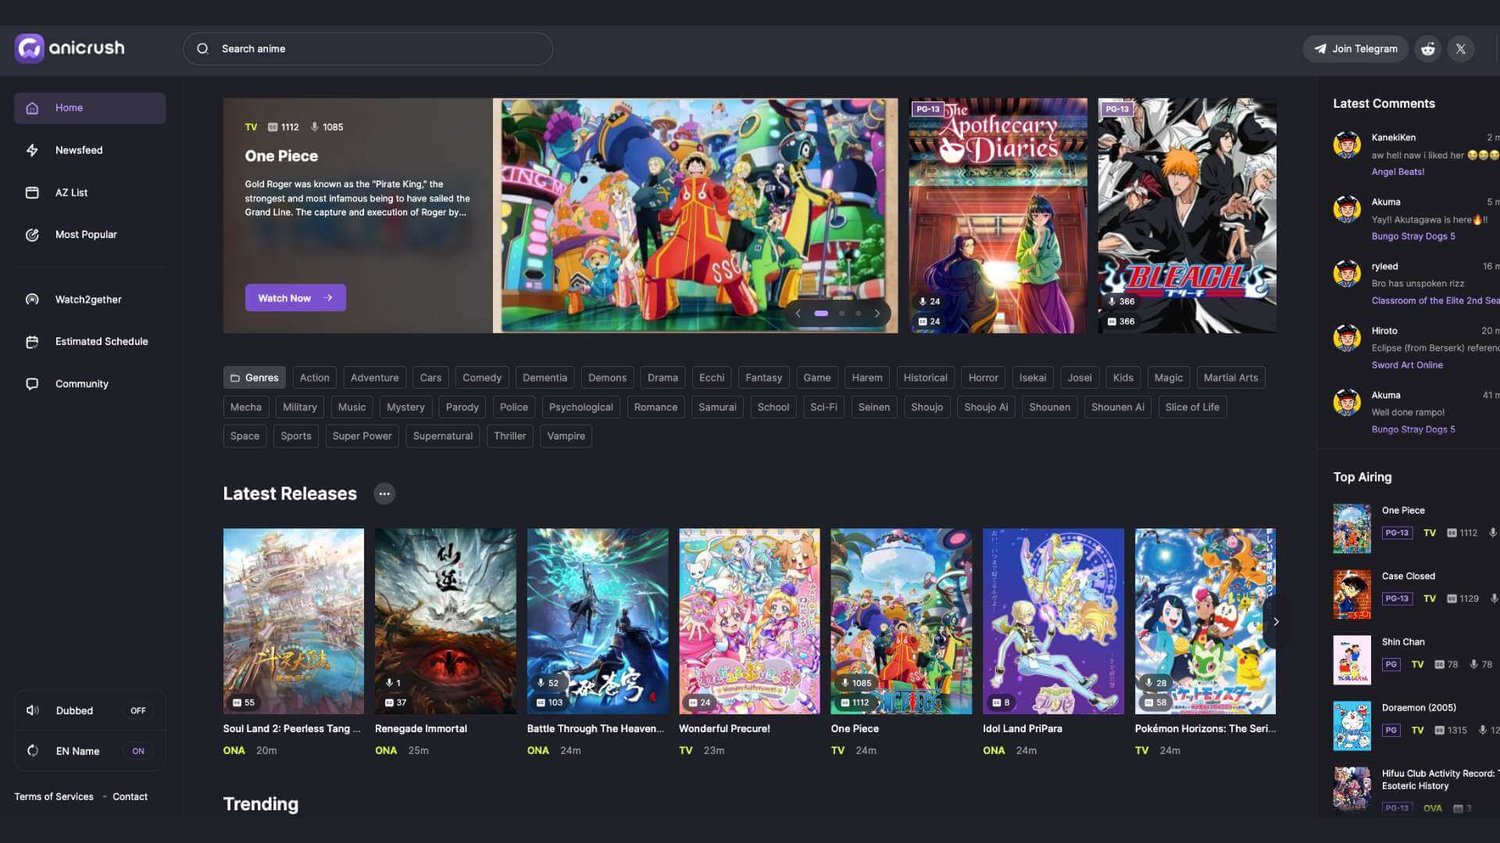The image size is (1500, 843).
Task: Open the X (Twitter) icon link
Action: 1461,49
